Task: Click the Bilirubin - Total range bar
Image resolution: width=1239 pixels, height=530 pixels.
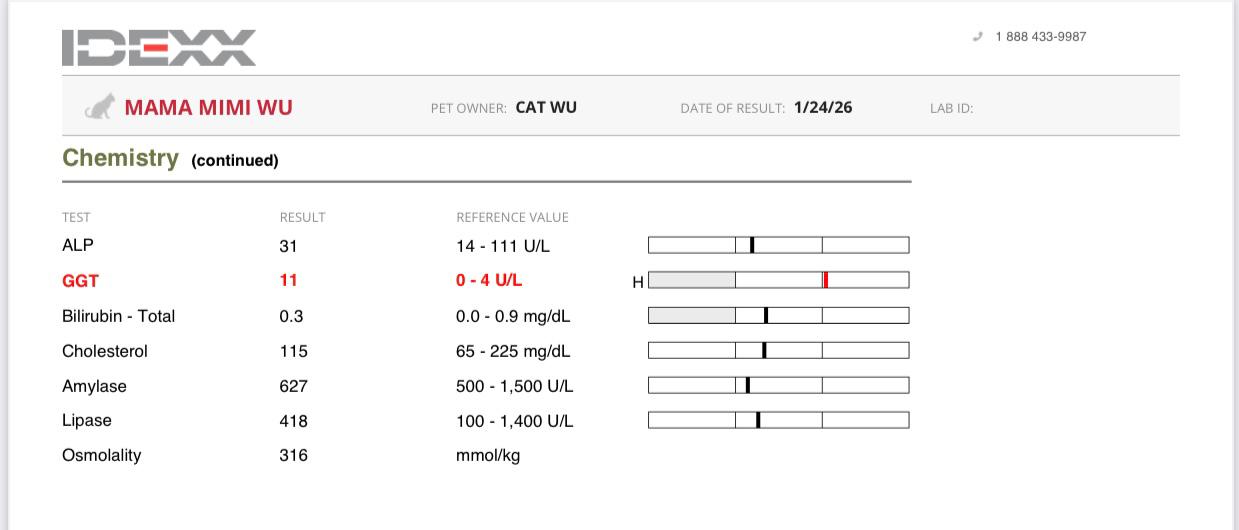Action: tap(778, 316)
